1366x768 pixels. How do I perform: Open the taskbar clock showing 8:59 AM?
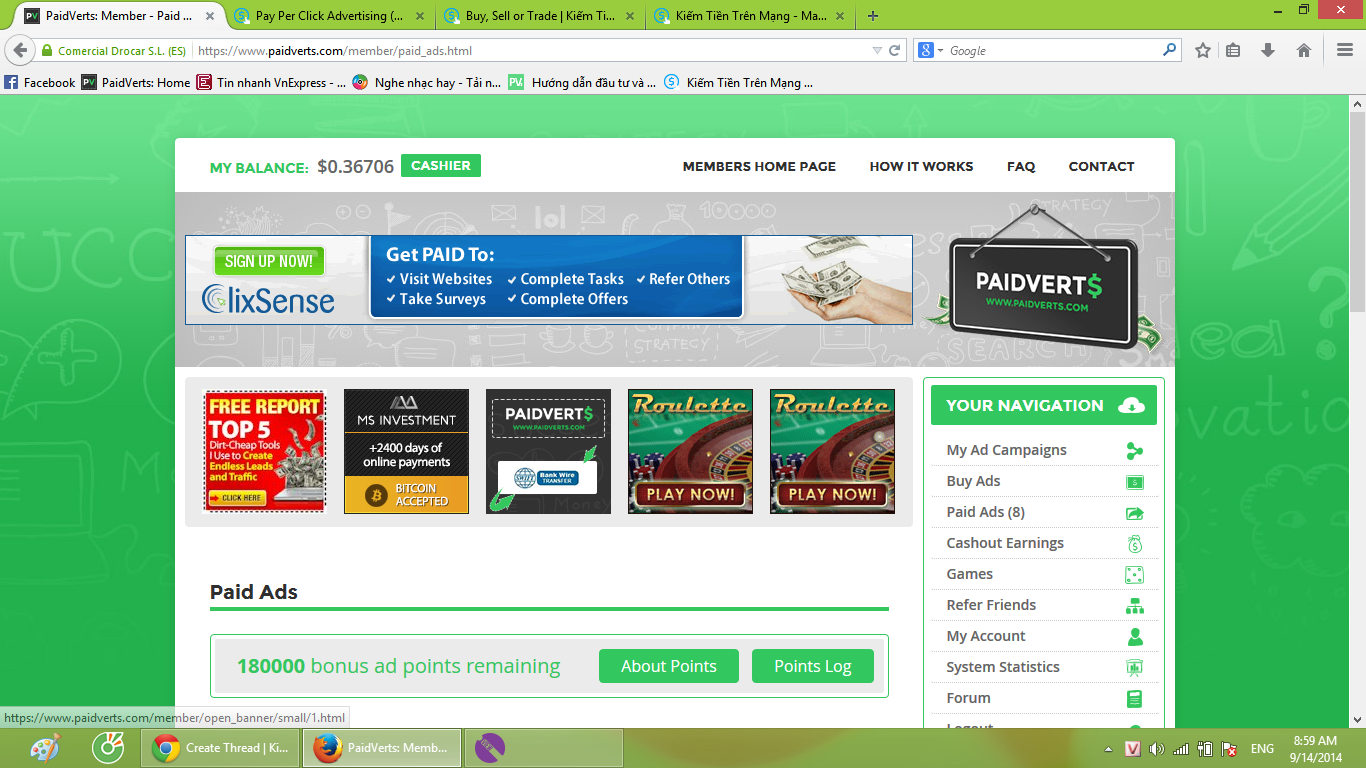1315,749
